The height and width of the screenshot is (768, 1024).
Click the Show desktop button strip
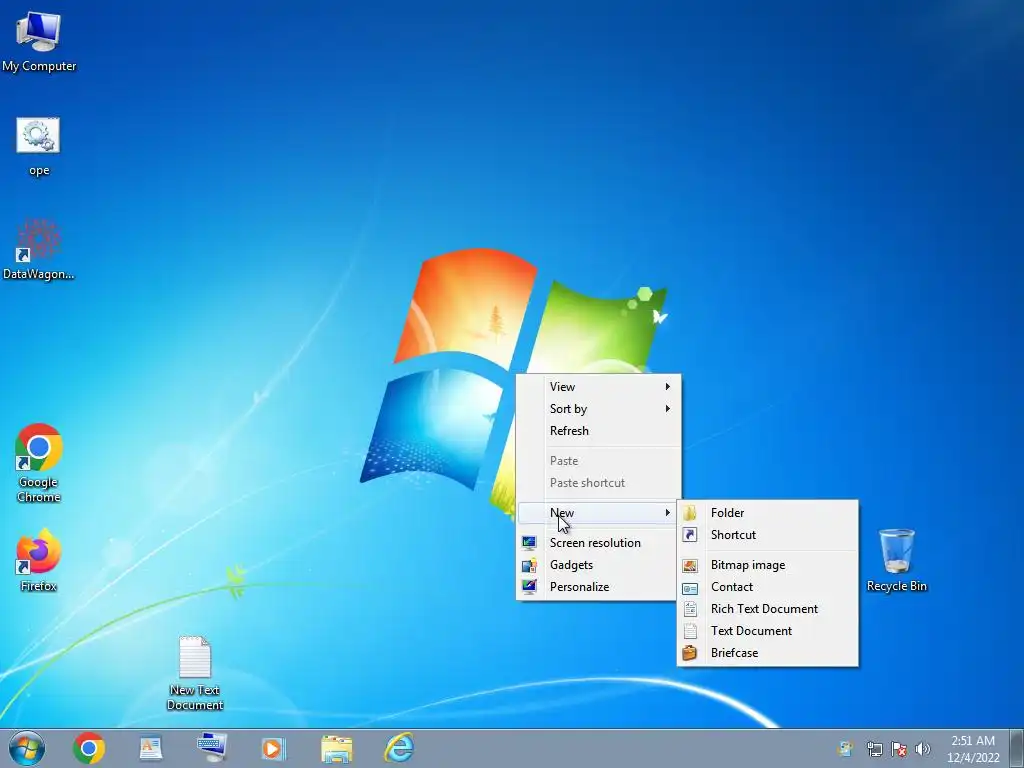pos(1017,748)
